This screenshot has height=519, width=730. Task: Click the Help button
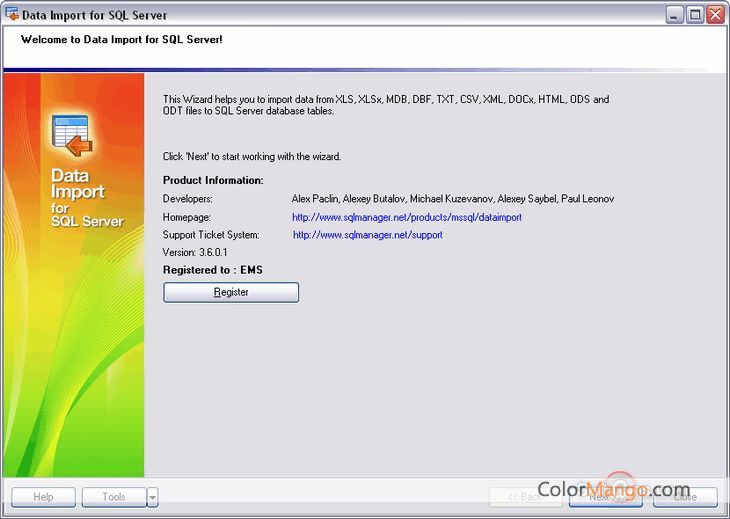tap(43, 497)
